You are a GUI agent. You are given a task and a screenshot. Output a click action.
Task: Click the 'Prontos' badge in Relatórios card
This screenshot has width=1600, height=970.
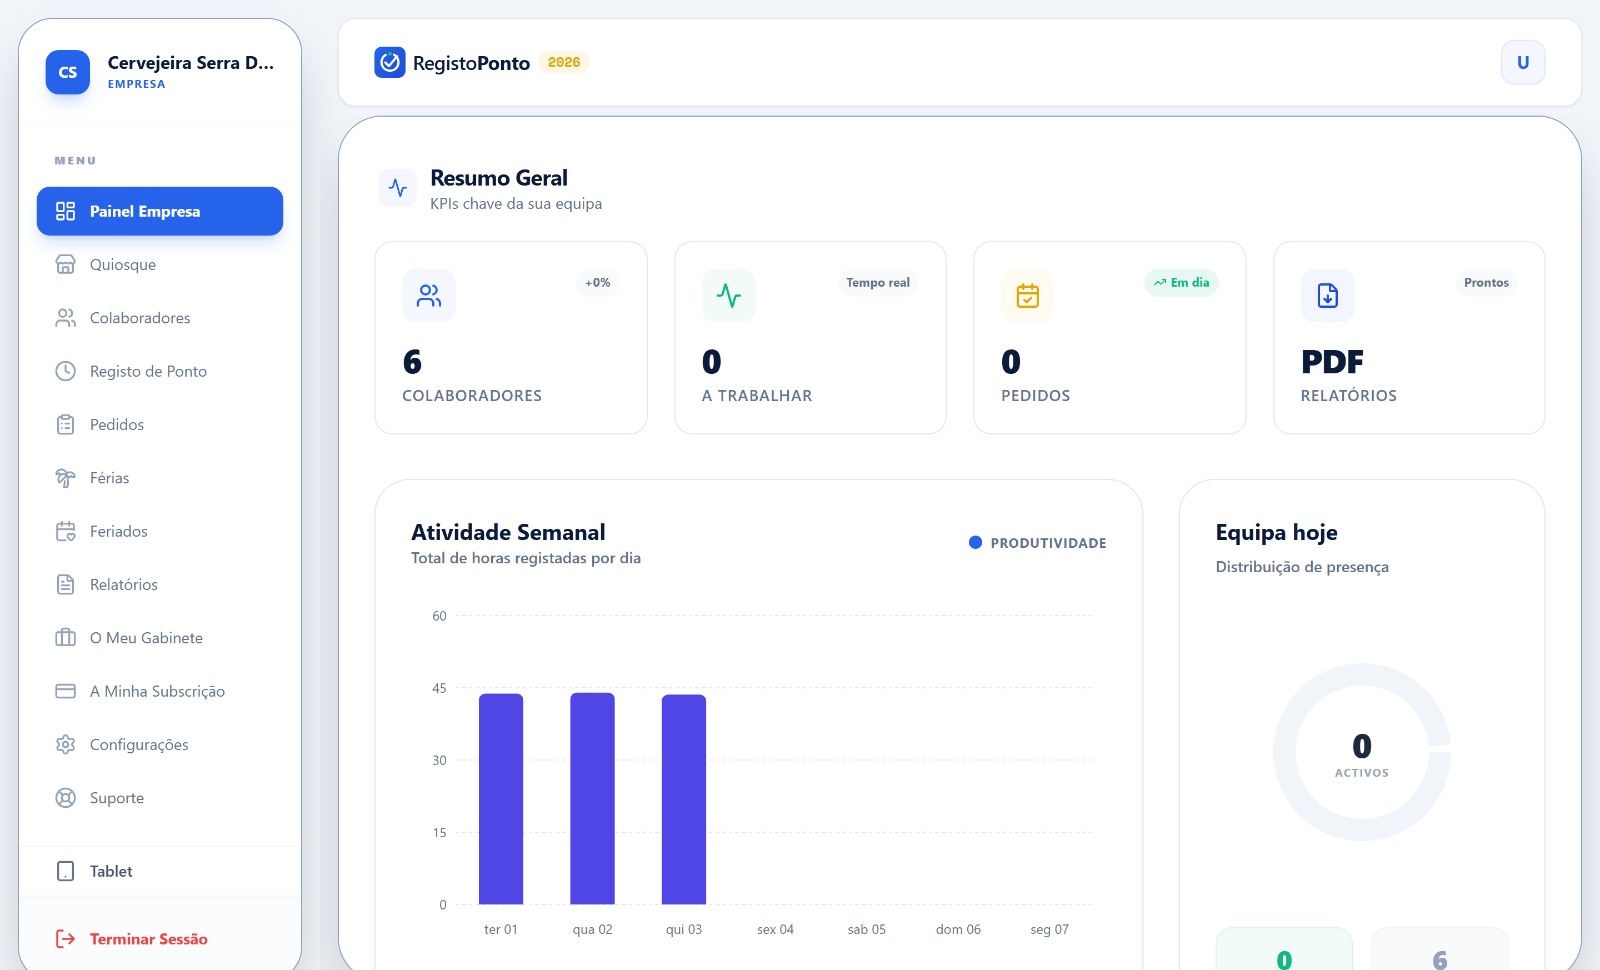tap(1486, 282)
